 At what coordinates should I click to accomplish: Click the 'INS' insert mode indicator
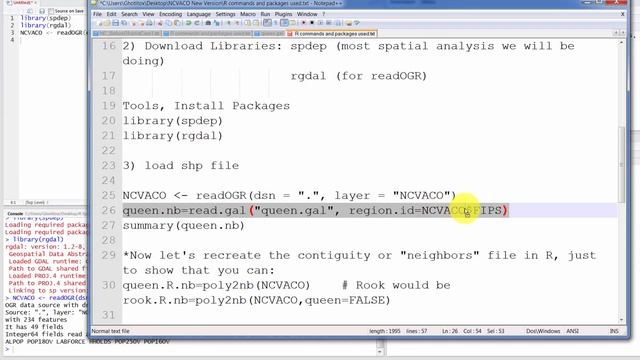pos(614,331)
